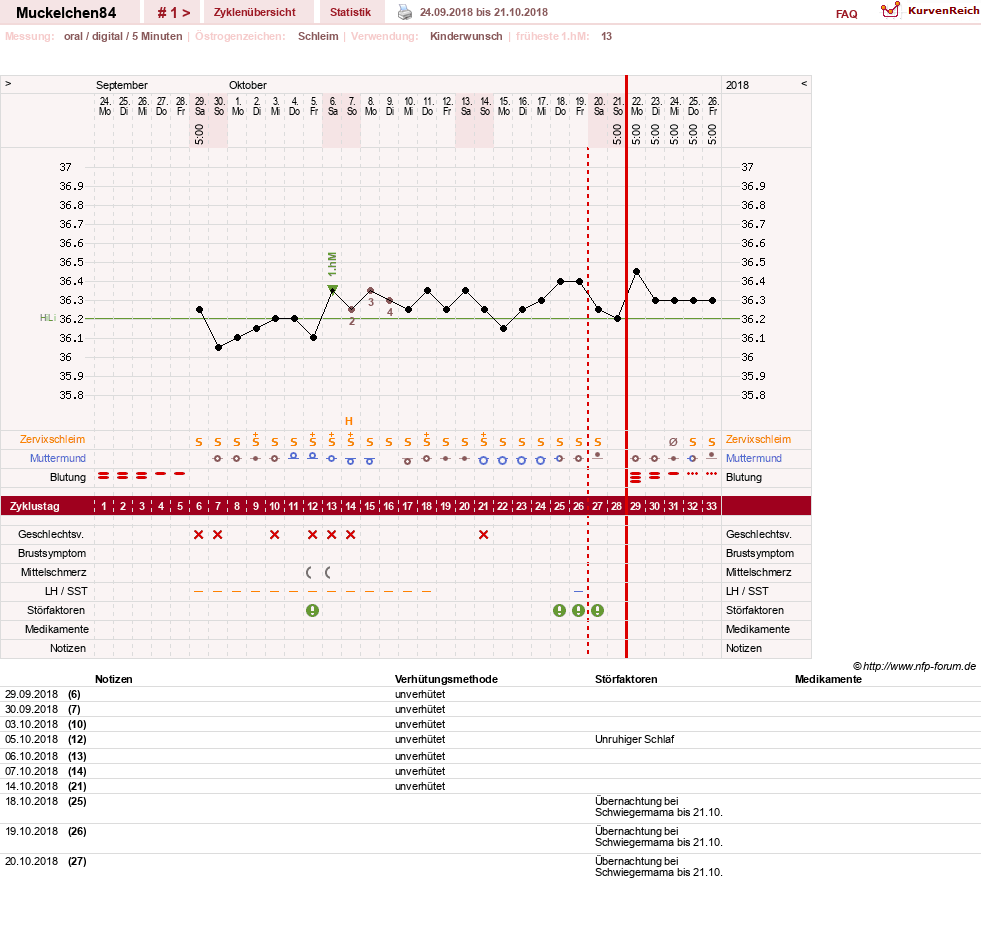Click the KurvenReich logo icon
Screen dimensions: 981x940
pos(890,10)
